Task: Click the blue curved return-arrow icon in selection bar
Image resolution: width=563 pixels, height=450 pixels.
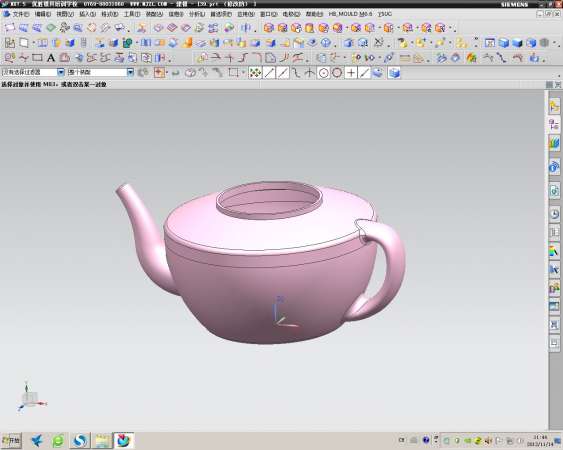Action: click(x=175, y=73)
